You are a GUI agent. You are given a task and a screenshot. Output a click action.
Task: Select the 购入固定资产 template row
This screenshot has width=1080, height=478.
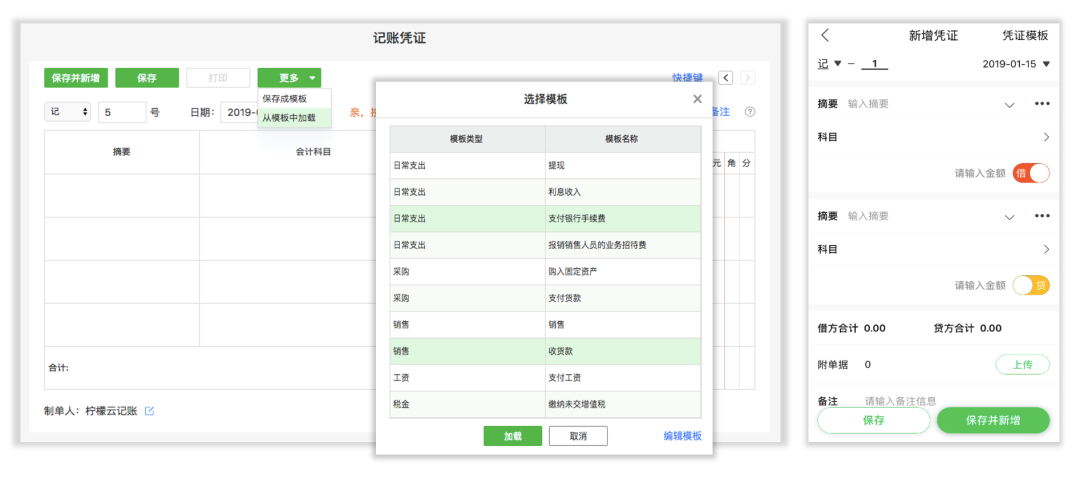(x=546, y=271)
